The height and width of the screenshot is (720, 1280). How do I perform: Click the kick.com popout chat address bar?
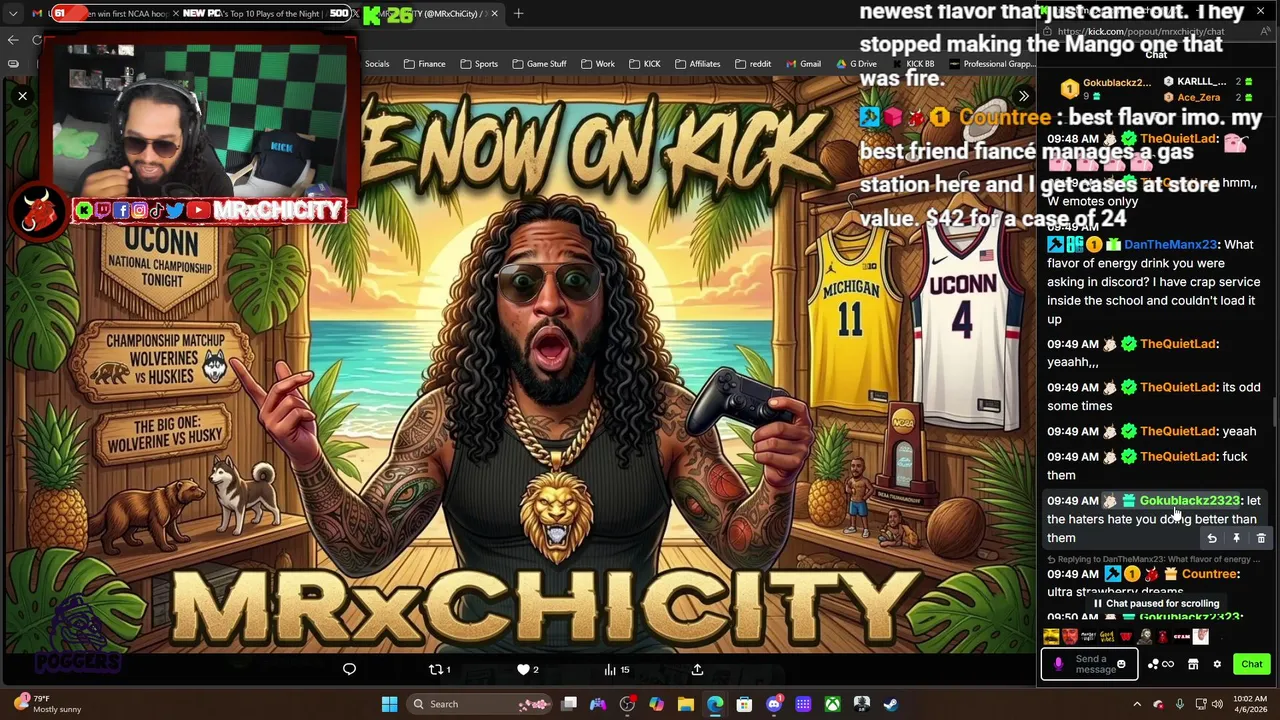1140,32
